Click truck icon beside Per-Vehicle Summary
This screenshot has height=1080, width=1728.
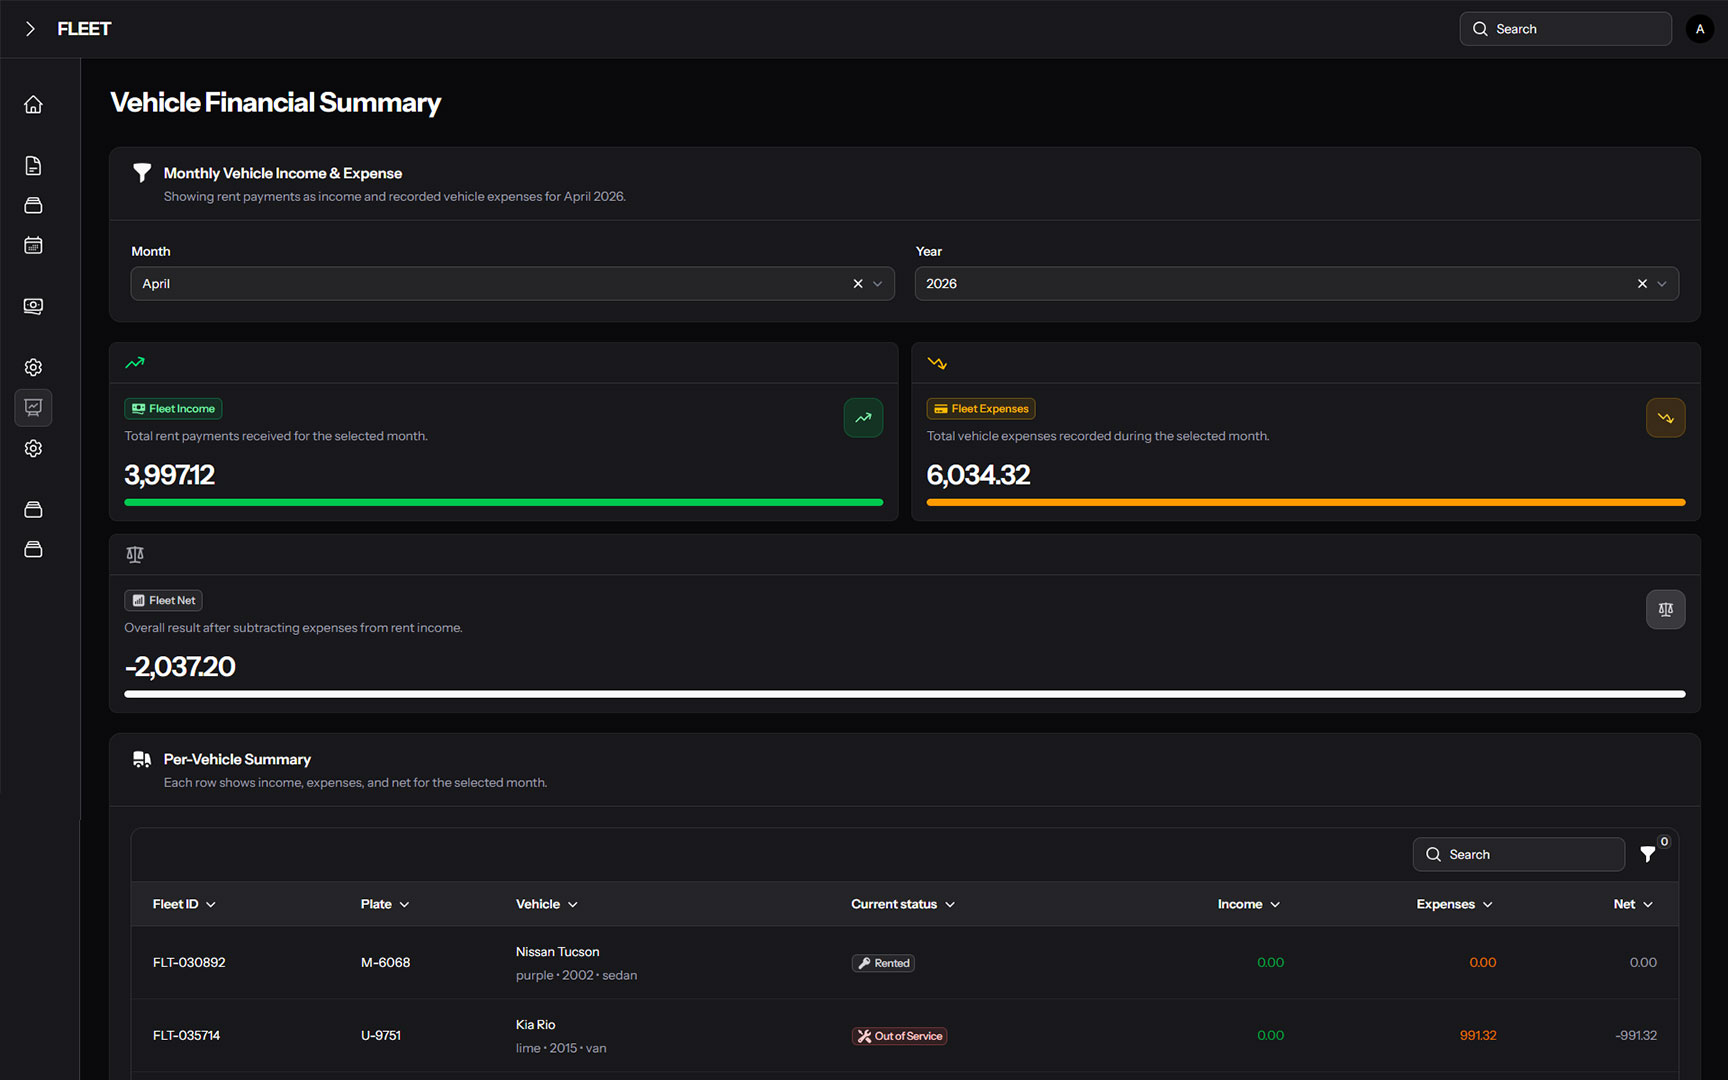142,759
